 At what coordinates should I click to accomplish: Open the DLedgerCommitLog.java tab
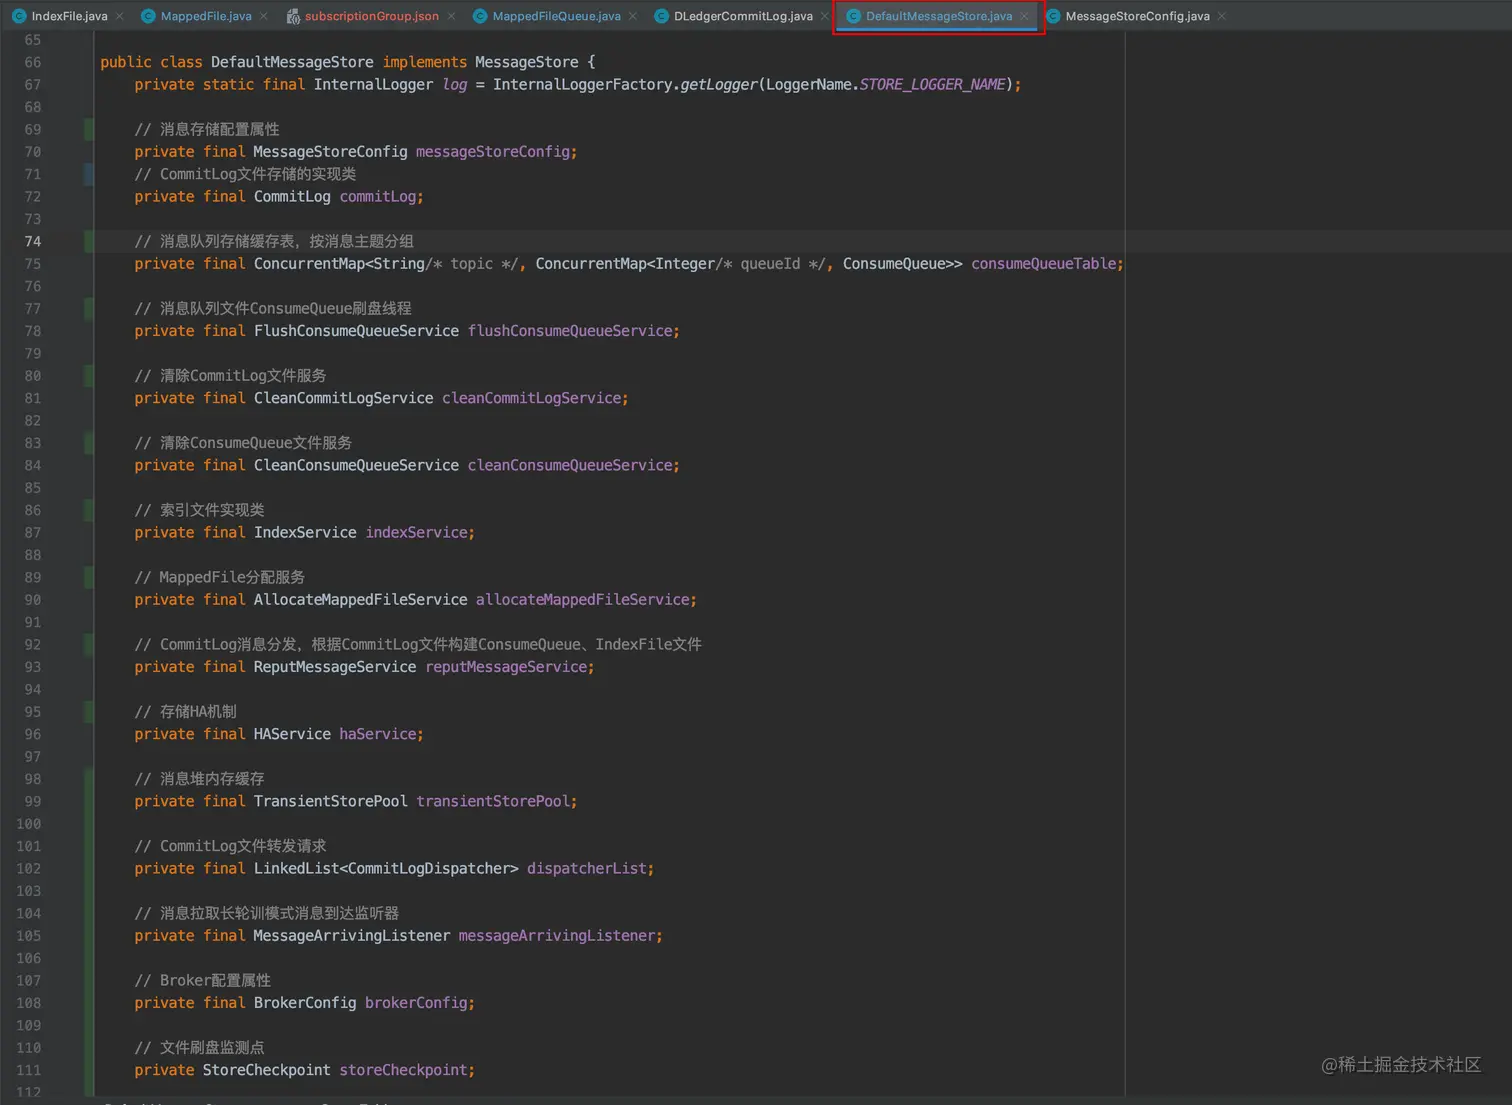(x=743, y=16)
